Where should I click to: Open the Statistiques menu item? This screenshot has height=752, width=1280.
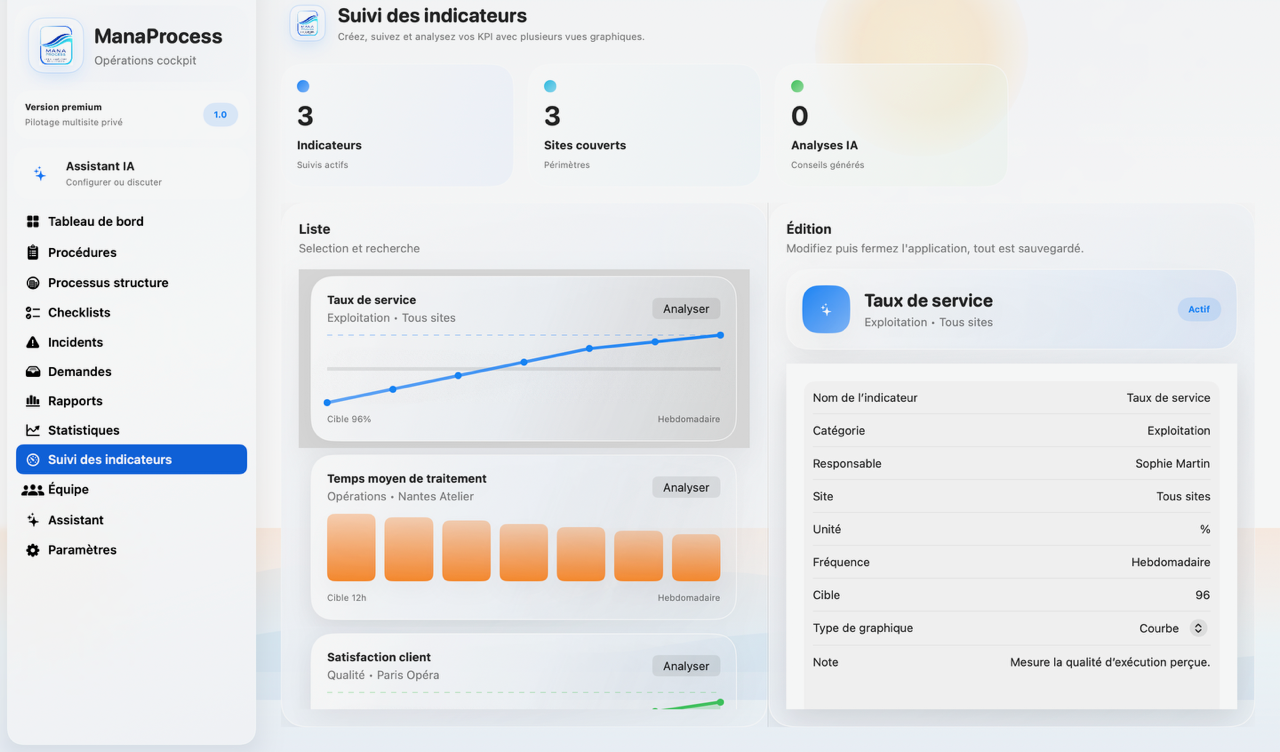point(84,430)
